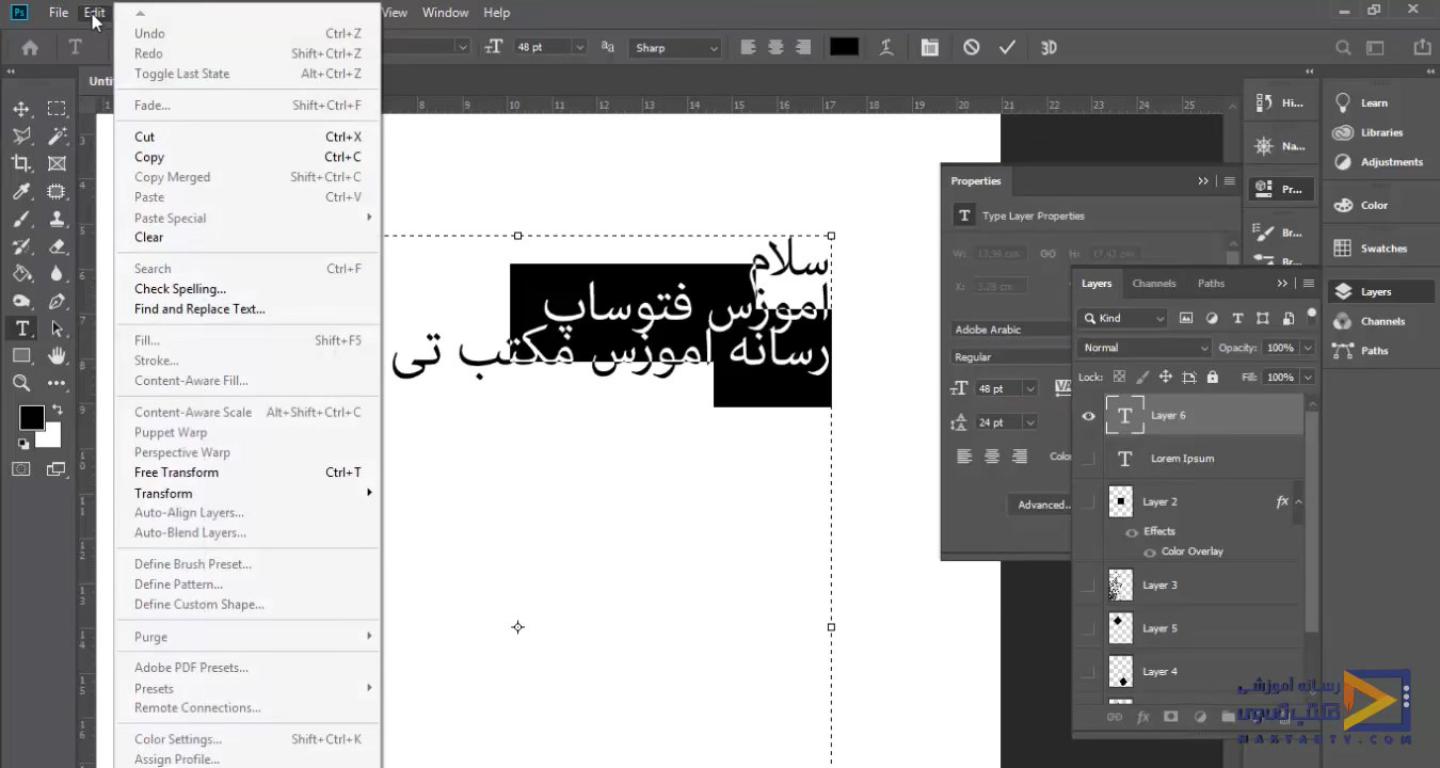1440x768 pixels.
Task: Open the File menu
Action: pyautogui.click(x=59, y=13)
